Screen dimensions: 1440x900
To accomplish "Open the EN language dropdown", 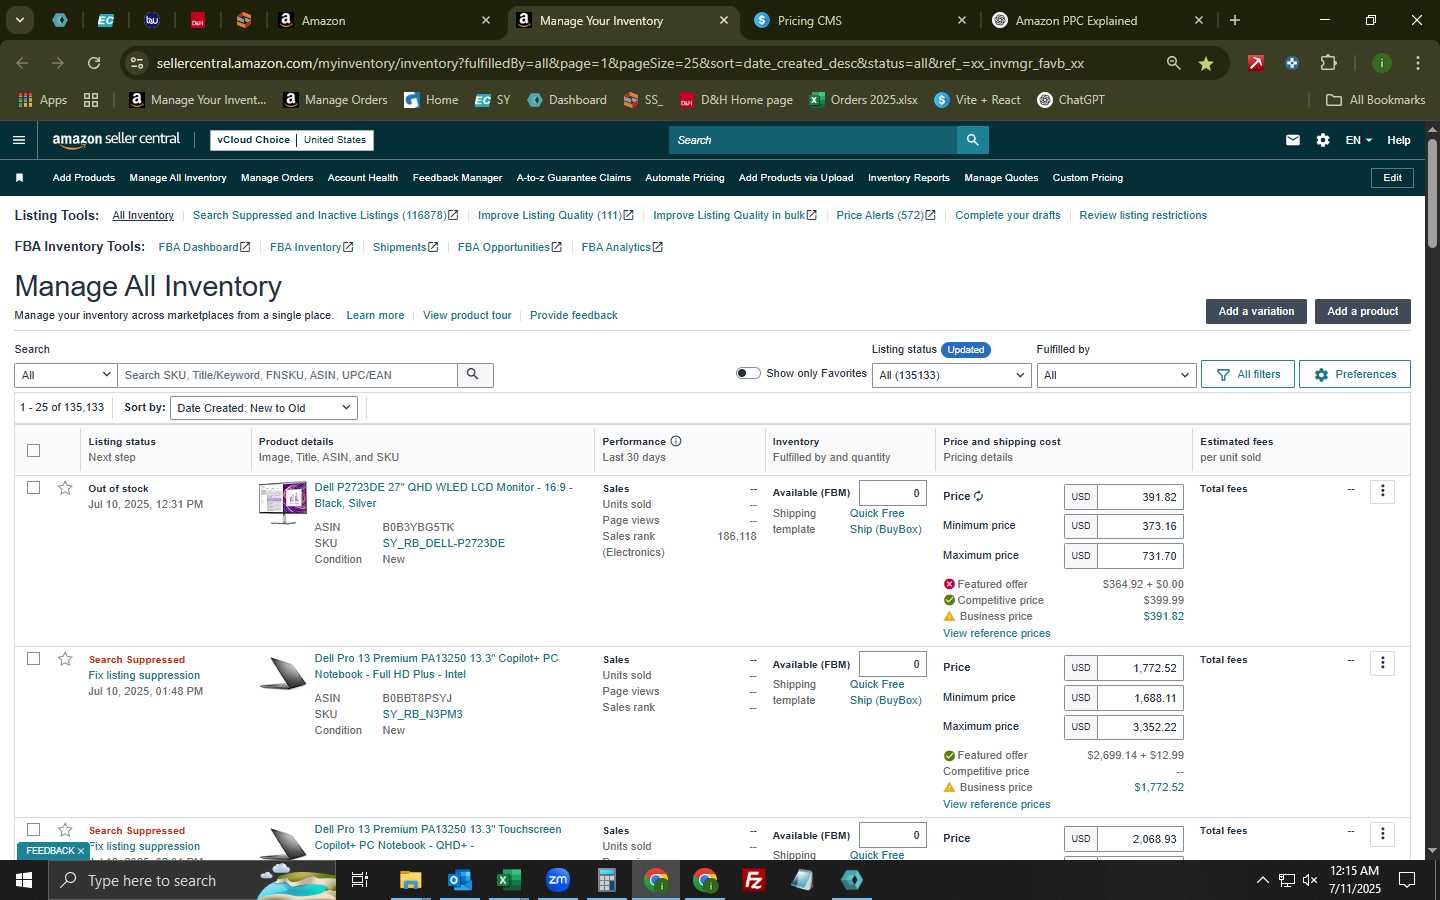I will (1358, 140).
